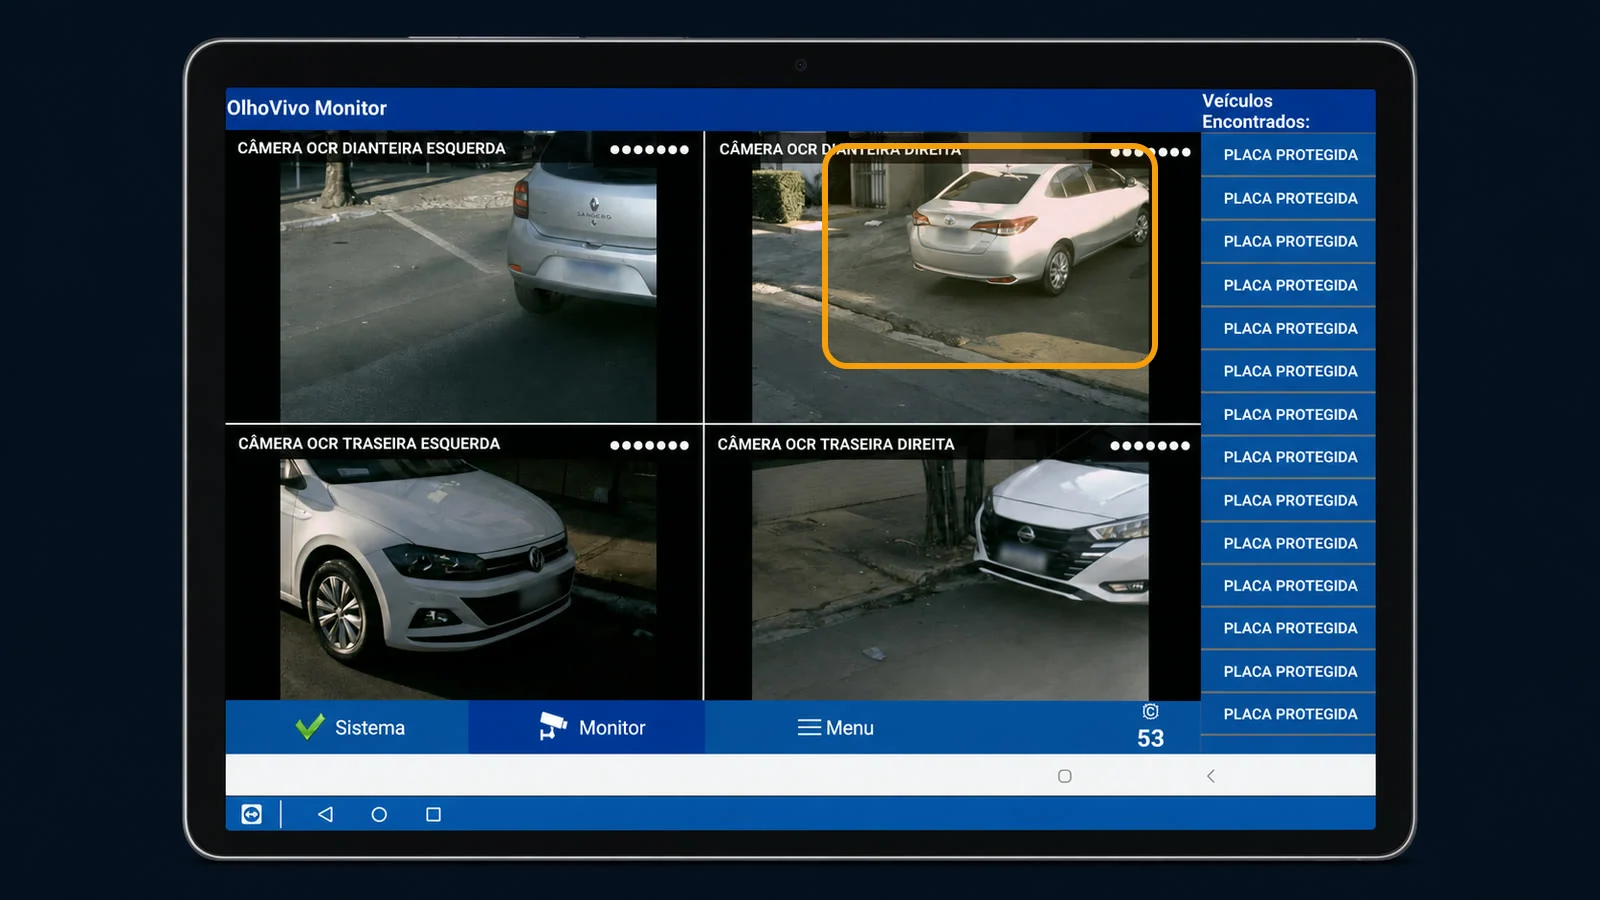Viewport: 1600px width, 900px height.
Task: Click the TeamViewer icon in the bottom system bar
Action: point(252,814)
